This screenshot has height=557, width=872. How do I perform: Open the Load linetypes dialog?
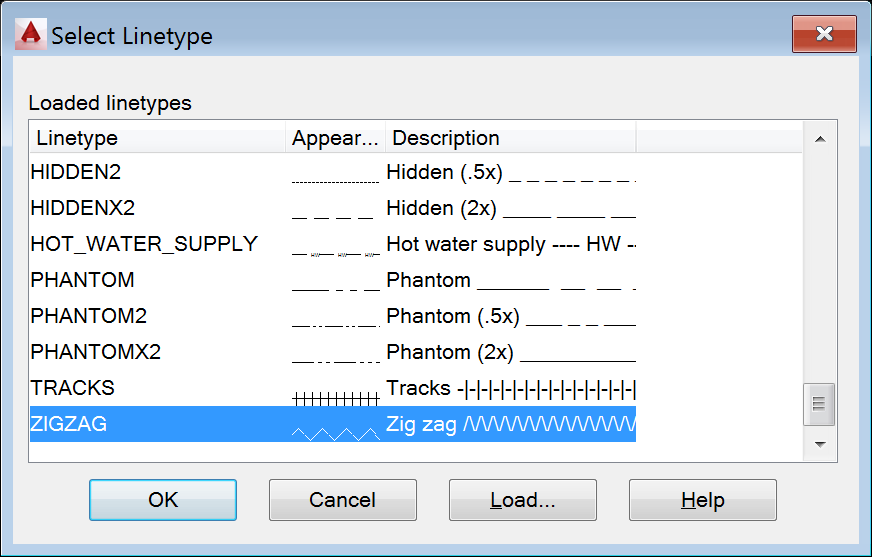pos(522,500)
